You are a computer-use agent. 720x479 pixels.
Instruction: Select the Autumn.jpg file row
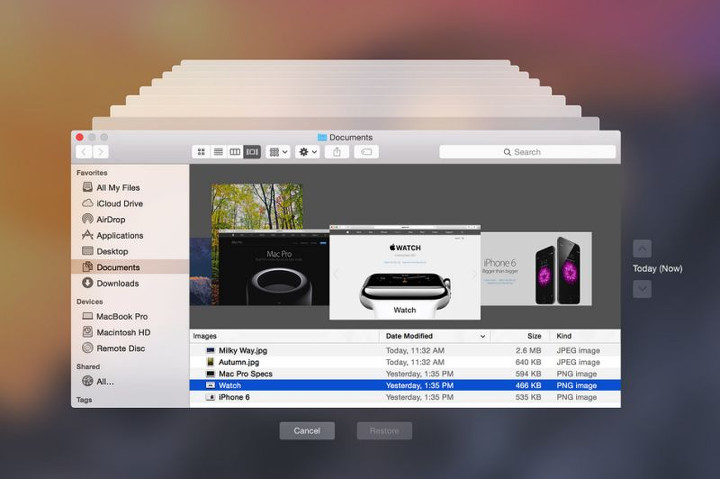point(405,362)
